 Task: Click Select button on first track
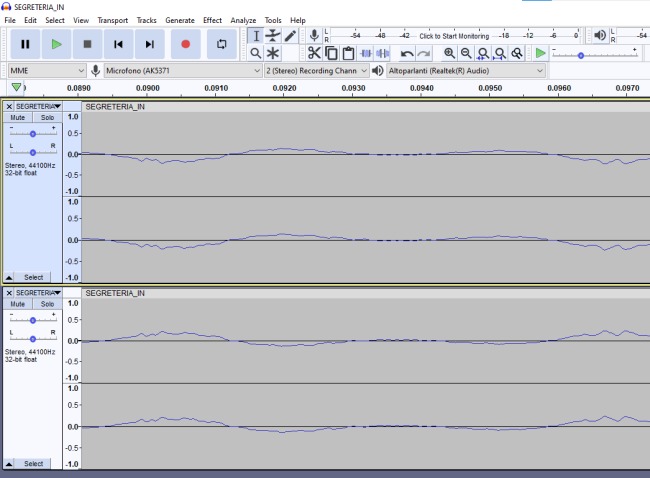[34, 277]
